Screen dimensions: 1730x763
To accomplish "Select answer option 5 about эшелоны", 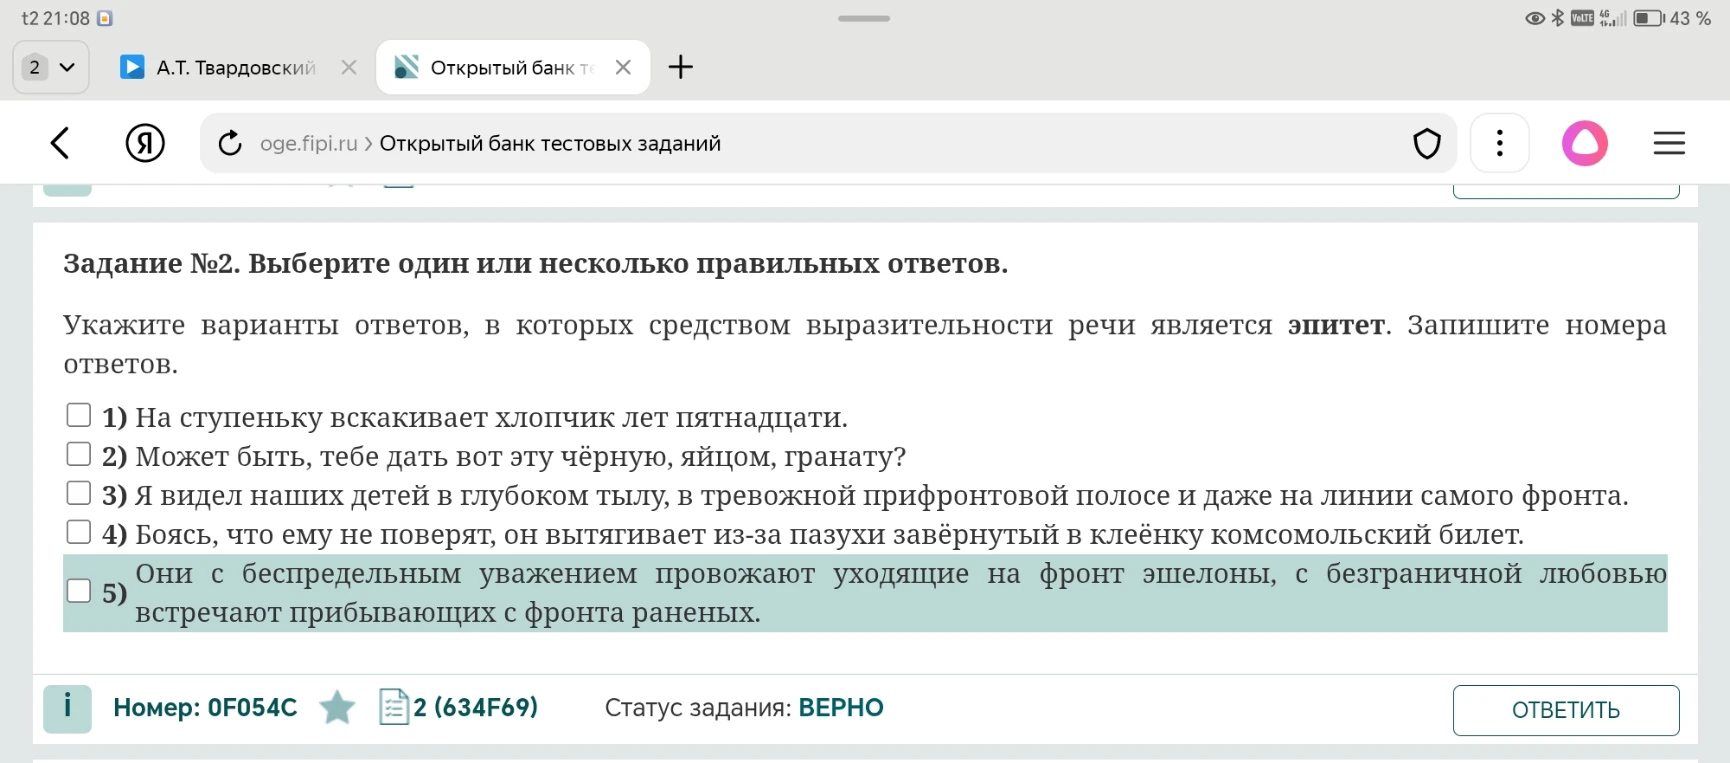I will click(79, 591).
